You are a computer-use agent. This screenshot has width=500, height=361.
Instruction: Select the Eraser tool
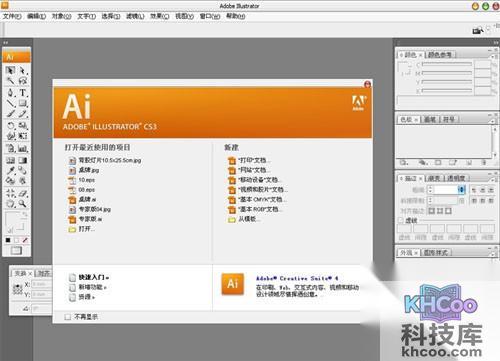click(22, 193)
